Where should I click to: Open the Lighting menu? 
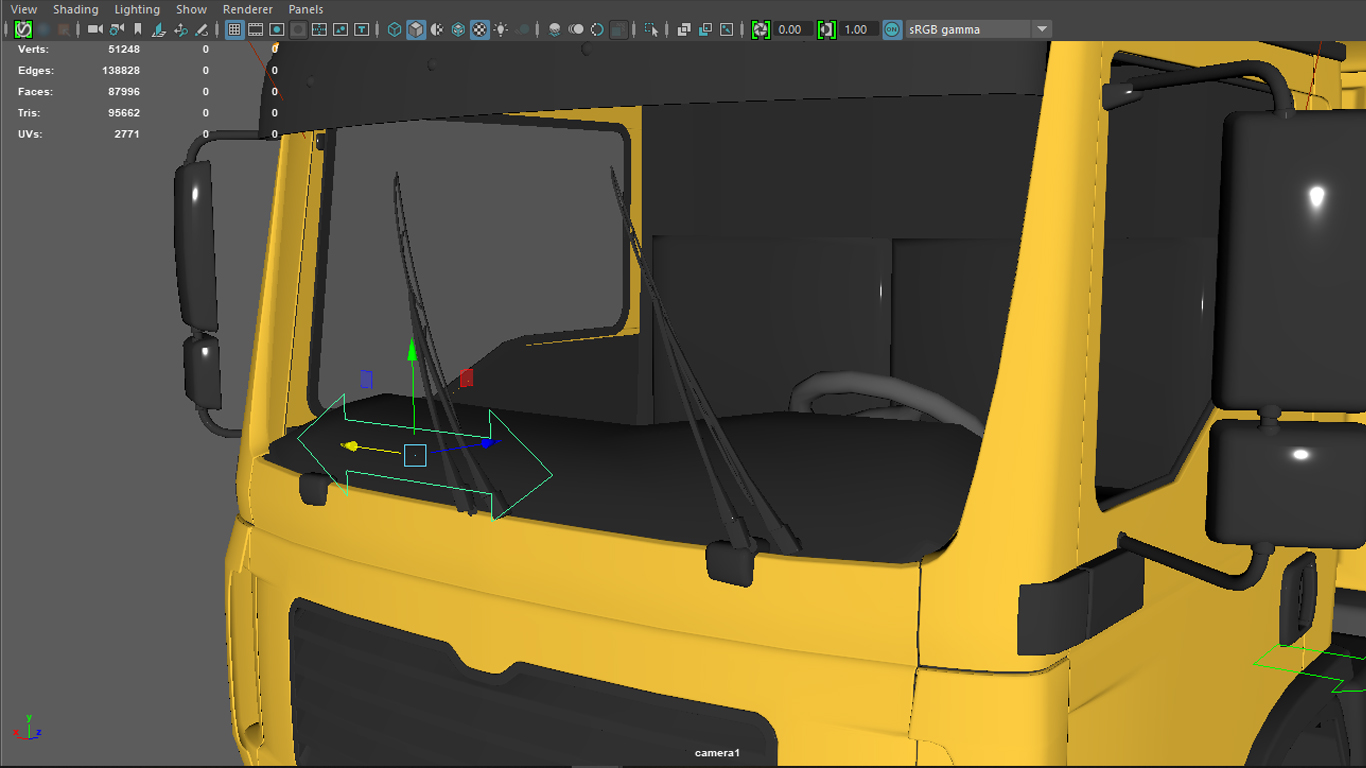[x=137, y=9]
